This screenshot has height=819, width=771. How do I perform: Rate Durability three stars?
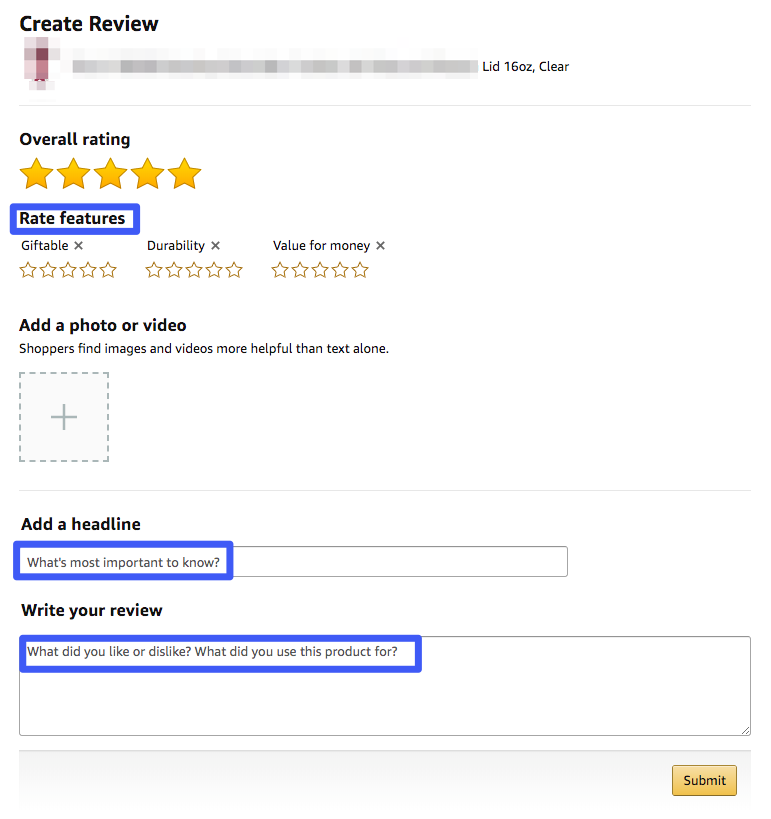[194, 270]
